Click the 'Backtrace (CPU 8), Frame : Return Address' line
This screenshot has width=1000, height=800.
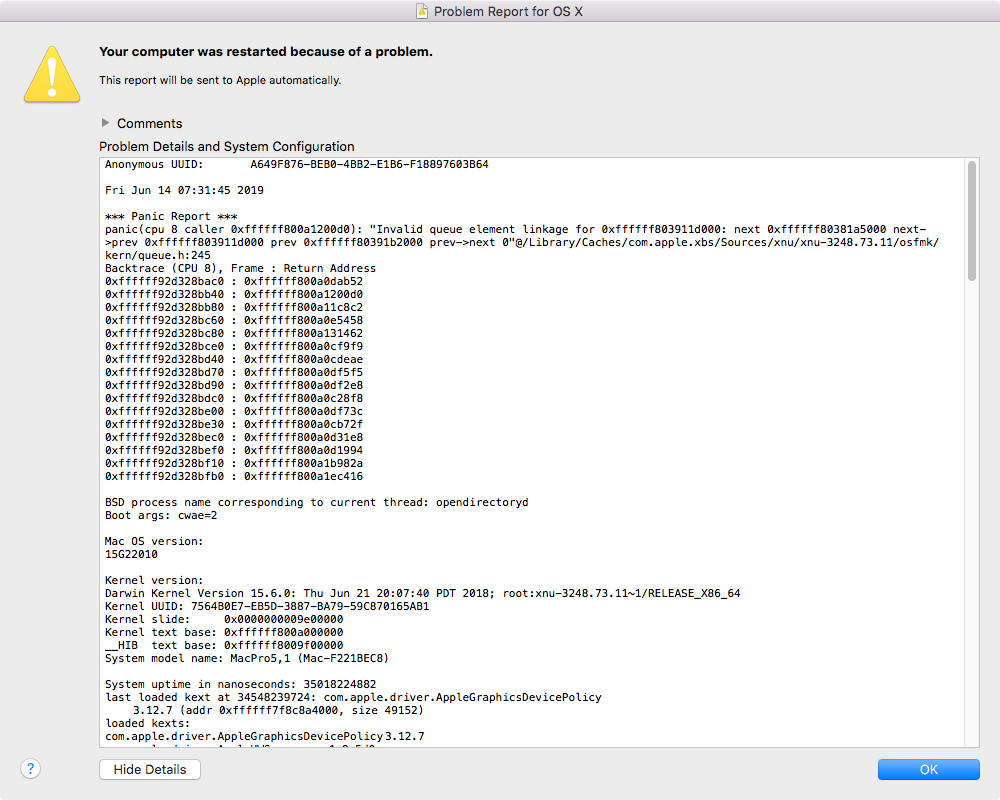pyautogui.click(x=240, y=269)
